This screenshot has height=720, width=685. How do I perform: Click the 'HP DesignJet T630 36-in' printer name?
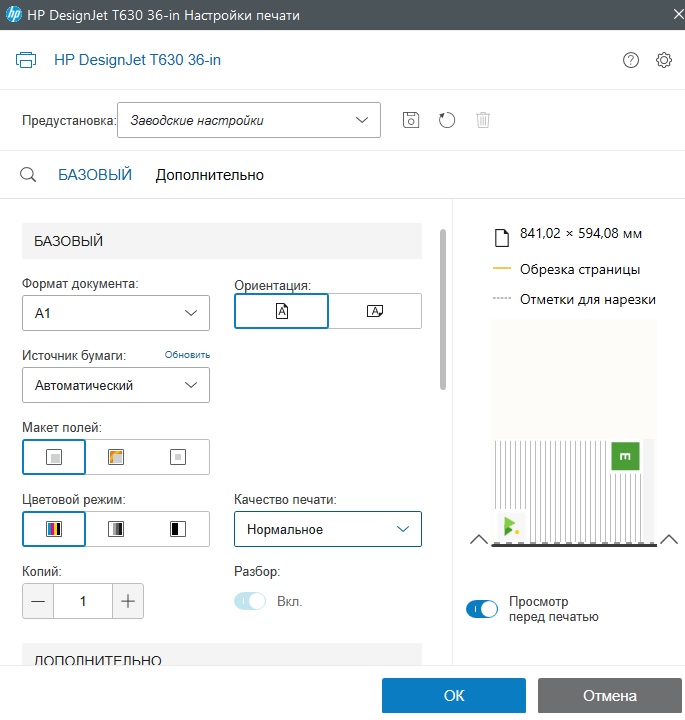coord(137,60)
